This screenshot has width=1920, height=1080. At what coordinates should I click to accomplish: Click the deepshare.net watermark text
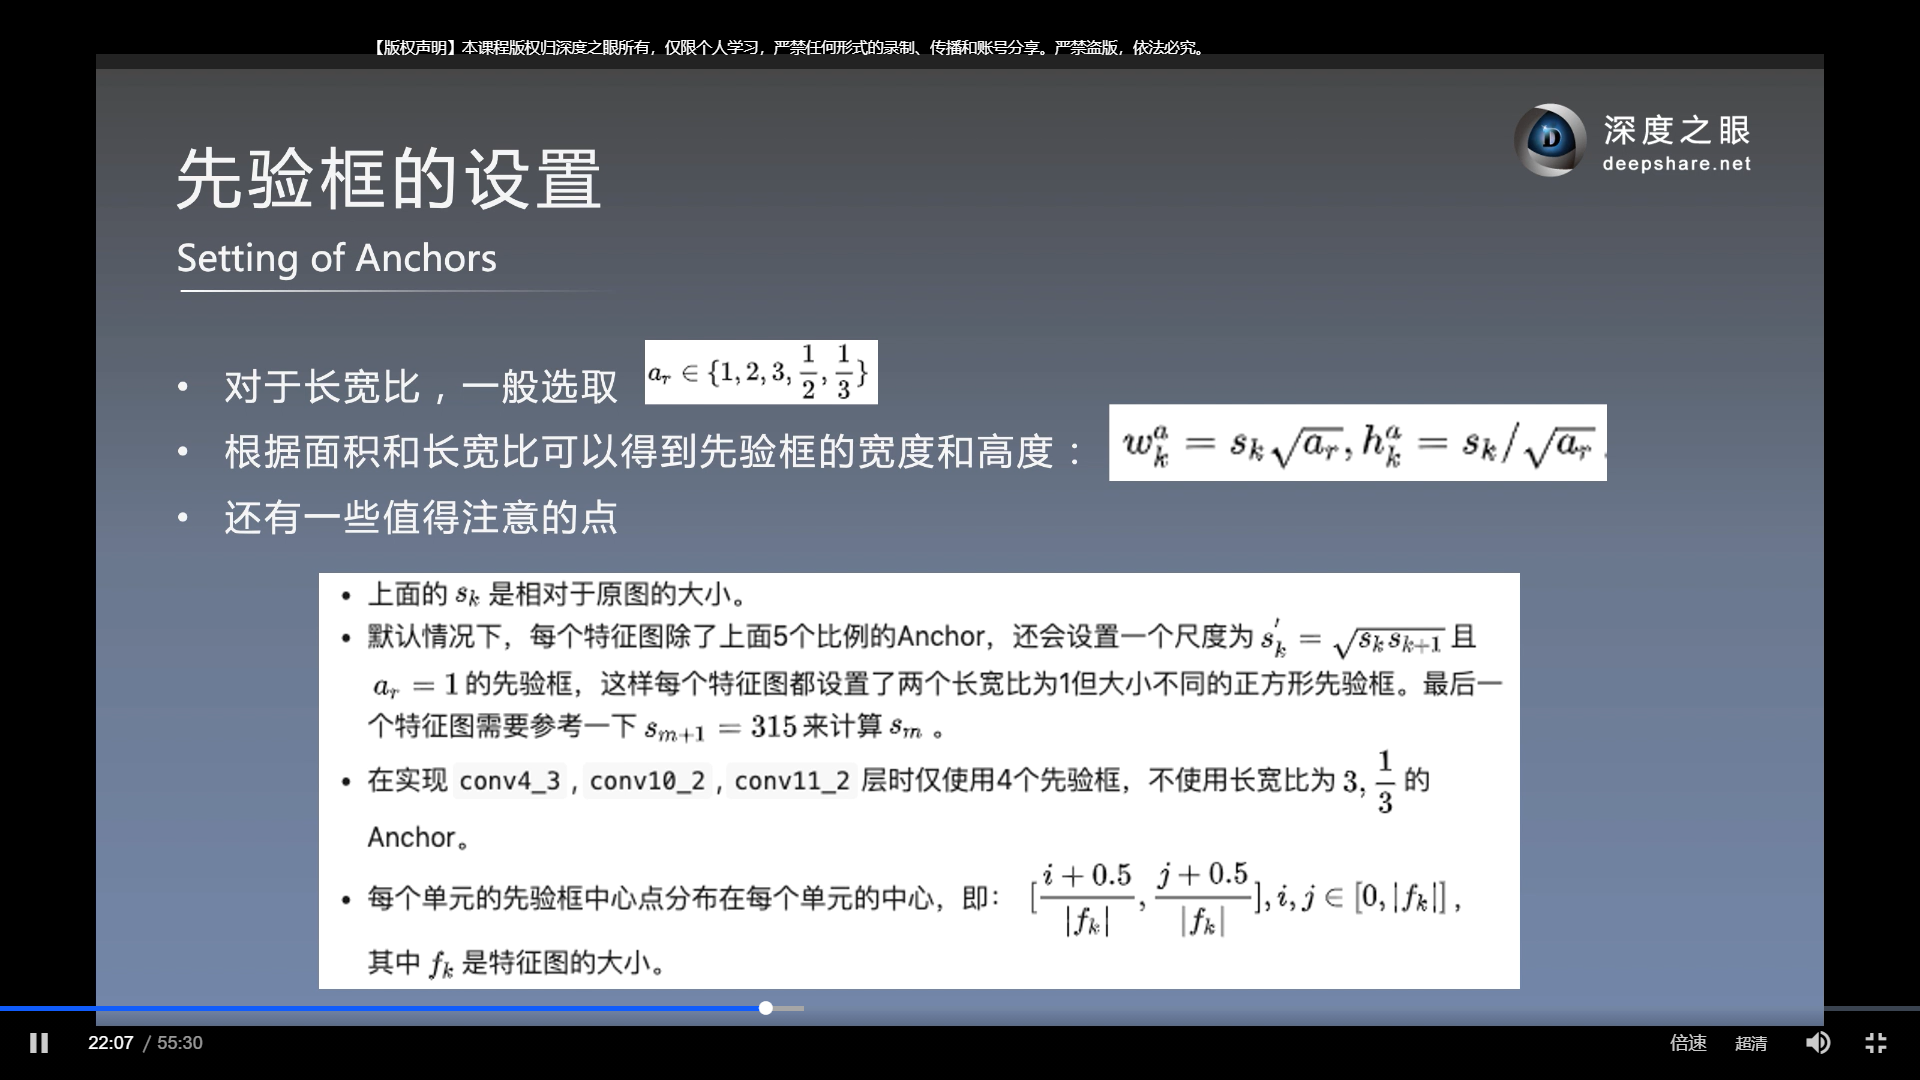[x=1676, y=164]
